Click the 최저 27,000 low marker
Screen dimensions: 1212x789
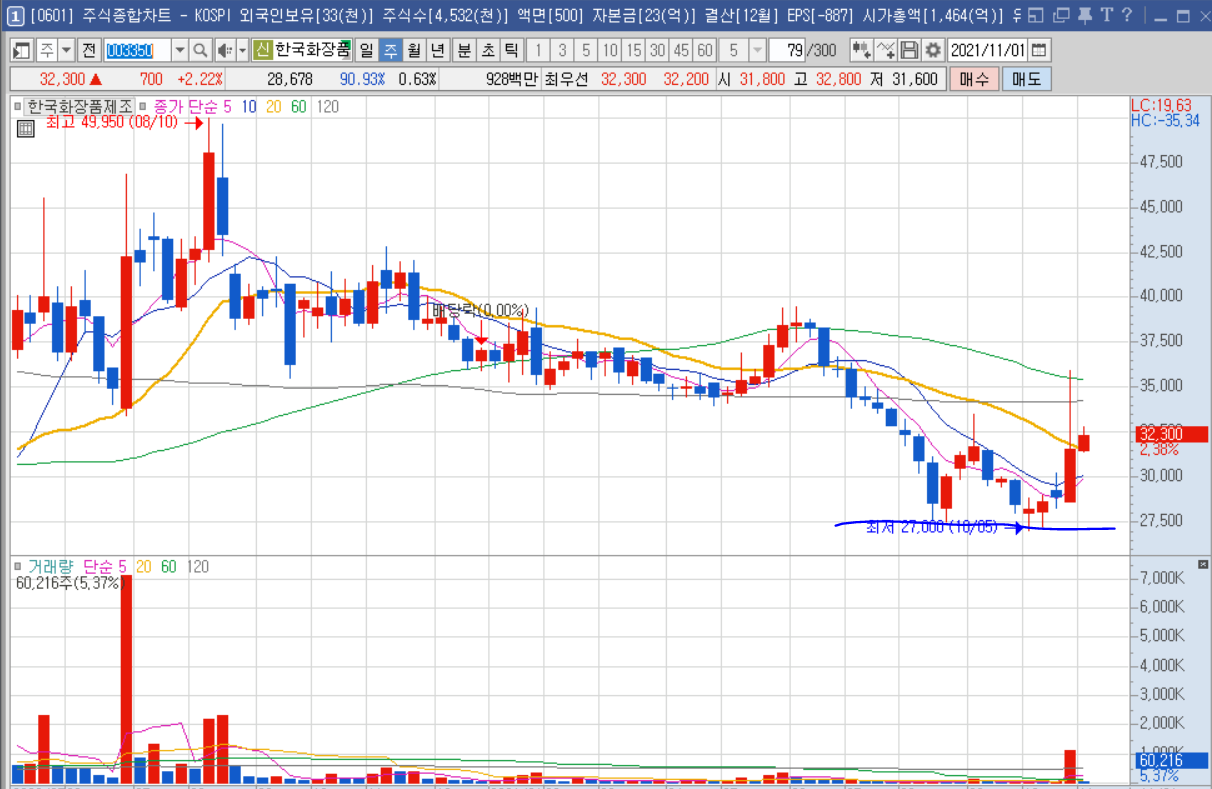931,527
